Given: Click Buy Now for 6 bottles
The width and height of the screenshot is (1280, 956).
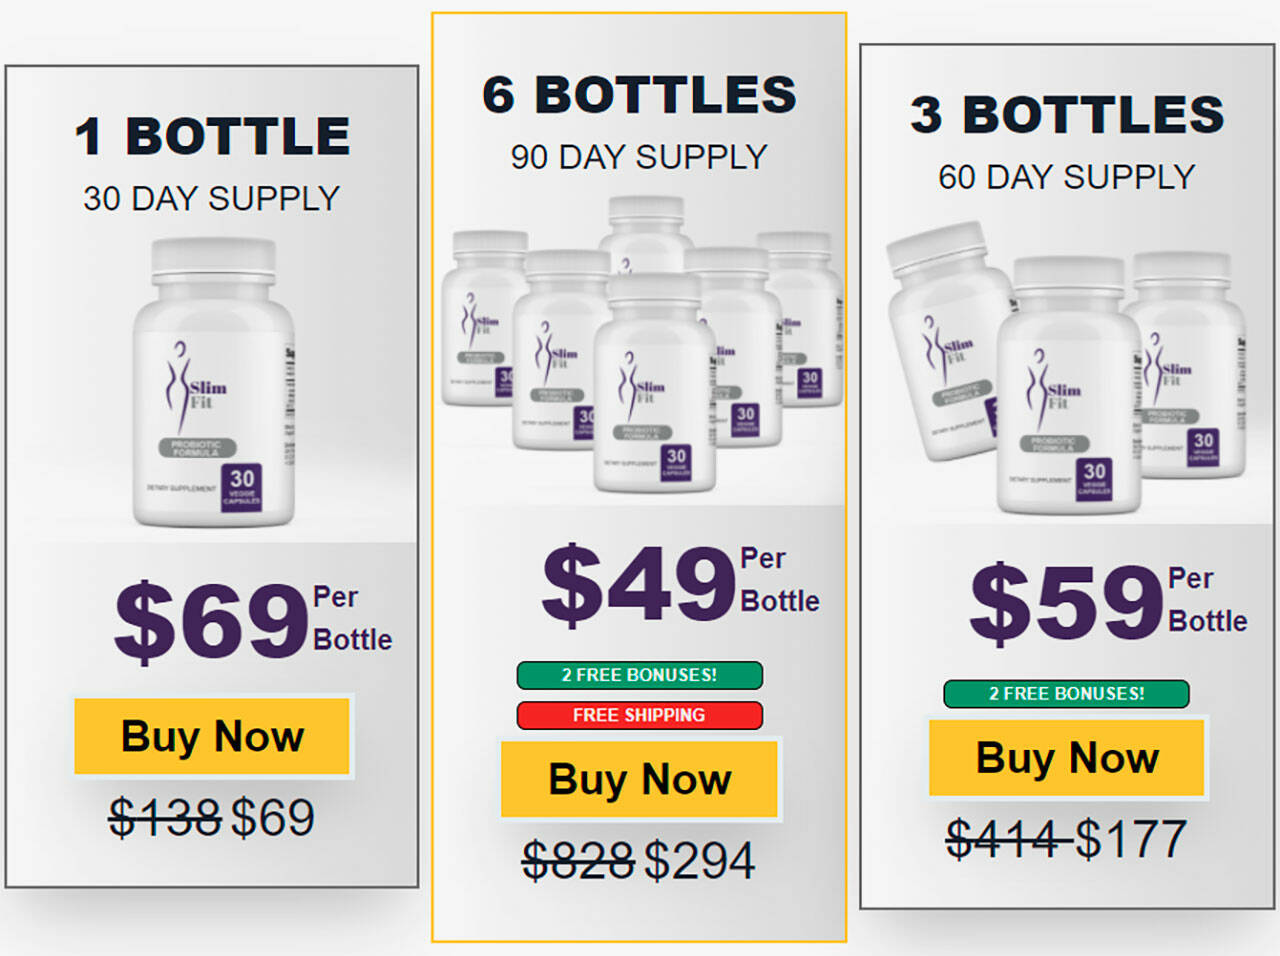Looking at the screenshot, I should (x=639, y=779).
